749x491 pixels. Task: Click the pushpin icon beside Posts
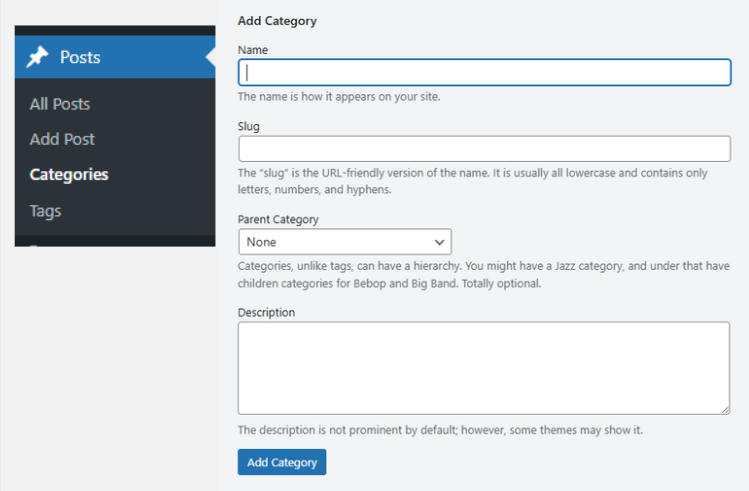[x=37, y=58]
